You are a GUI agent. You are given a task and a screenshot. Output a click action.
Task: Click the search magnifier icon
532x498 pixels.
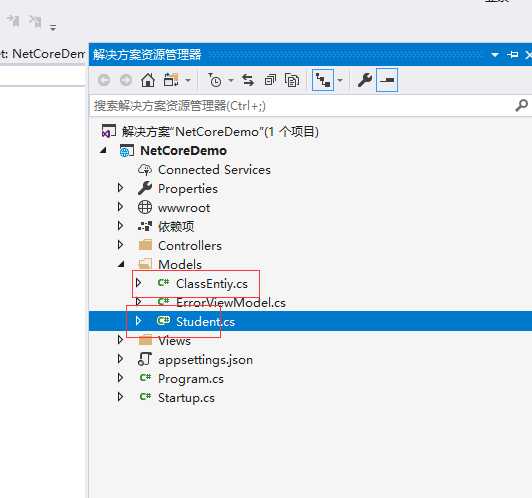point(521,106)
